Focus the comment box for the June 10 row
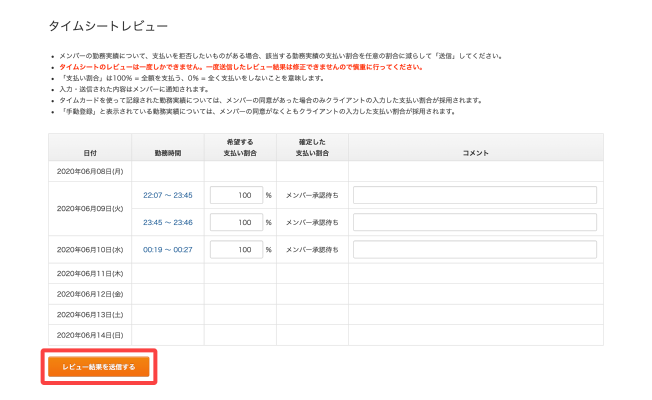This screenshot has height=400, width=652. click(475, 249)
